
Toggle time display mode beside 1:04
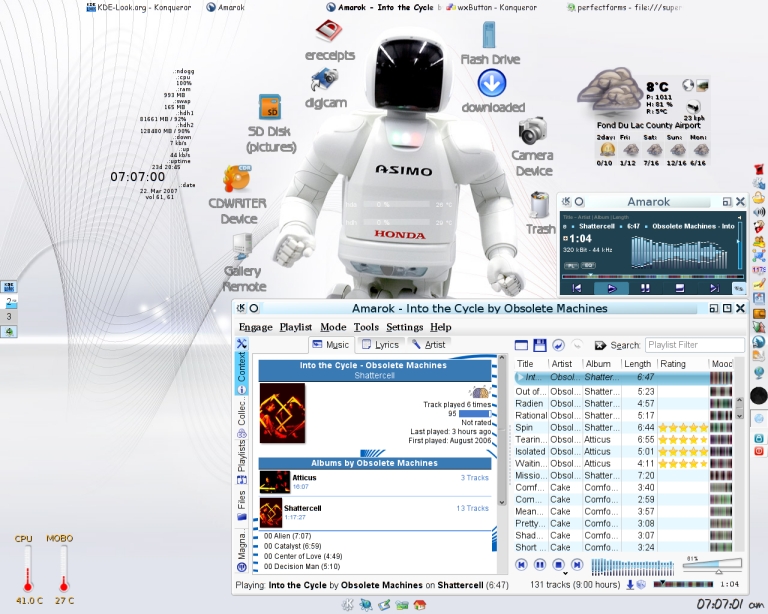[x=565, y=239]
